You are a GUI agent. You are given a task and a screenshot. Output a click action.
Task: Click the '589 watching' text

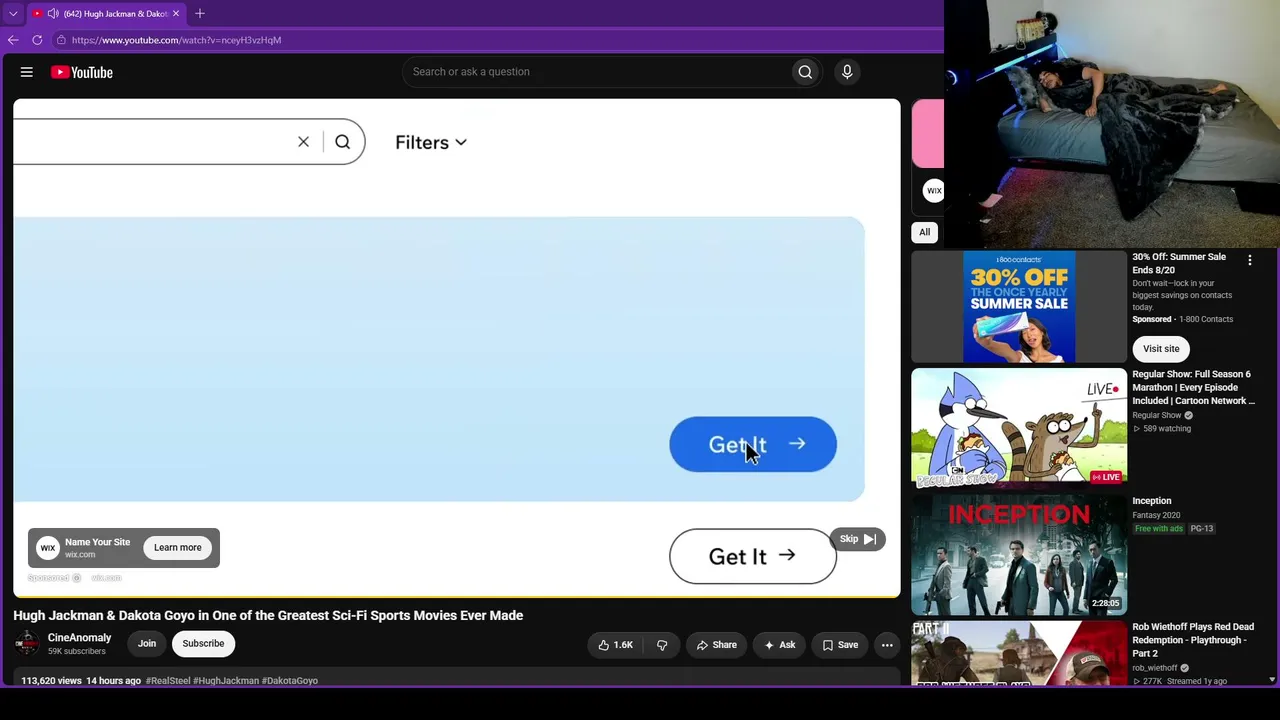coord(1167,429)
